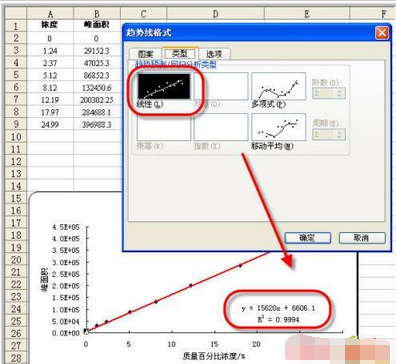Cancel dialog with 取消 button
396x364 pixels.
tap(362, 238)
